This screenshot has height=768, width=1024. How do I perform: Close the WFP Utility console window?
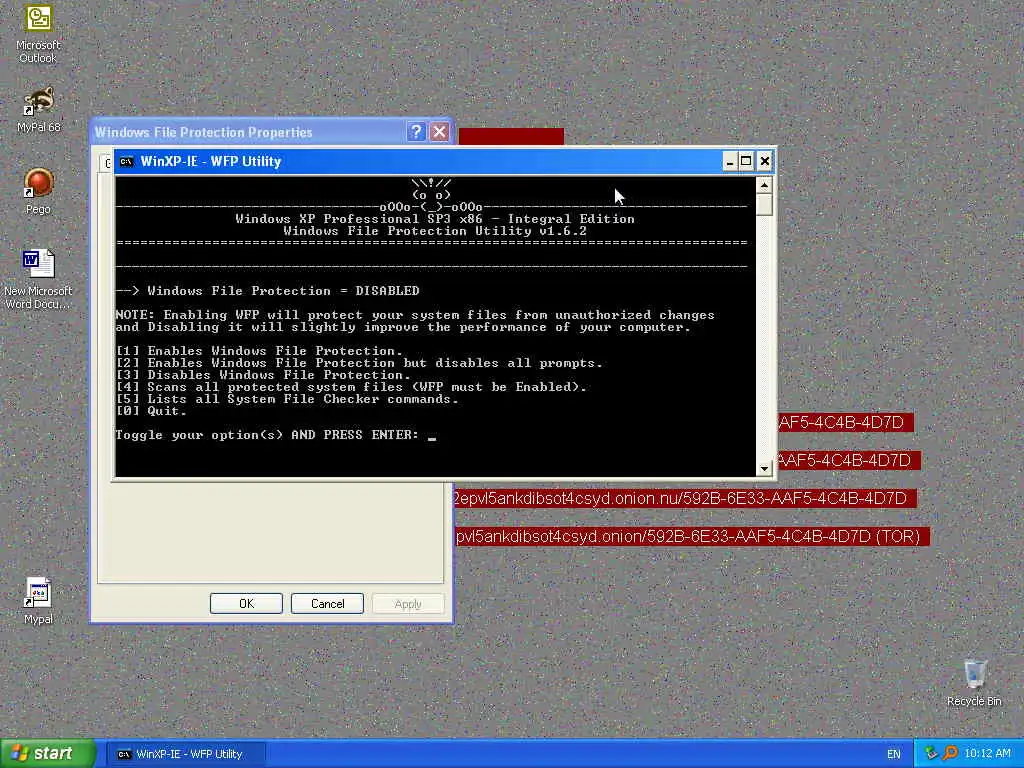click(765, 161)
